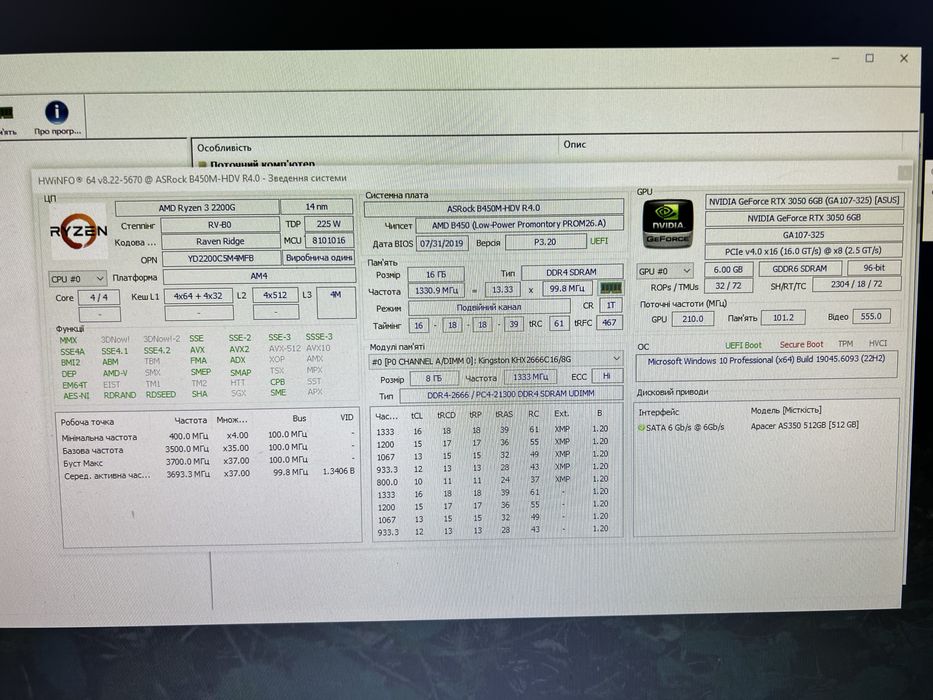Image resolution: width=933 pixels, height=700 pixels.
Task: Maximize the main HWiNFO window
Action: (x=869, y=58)
